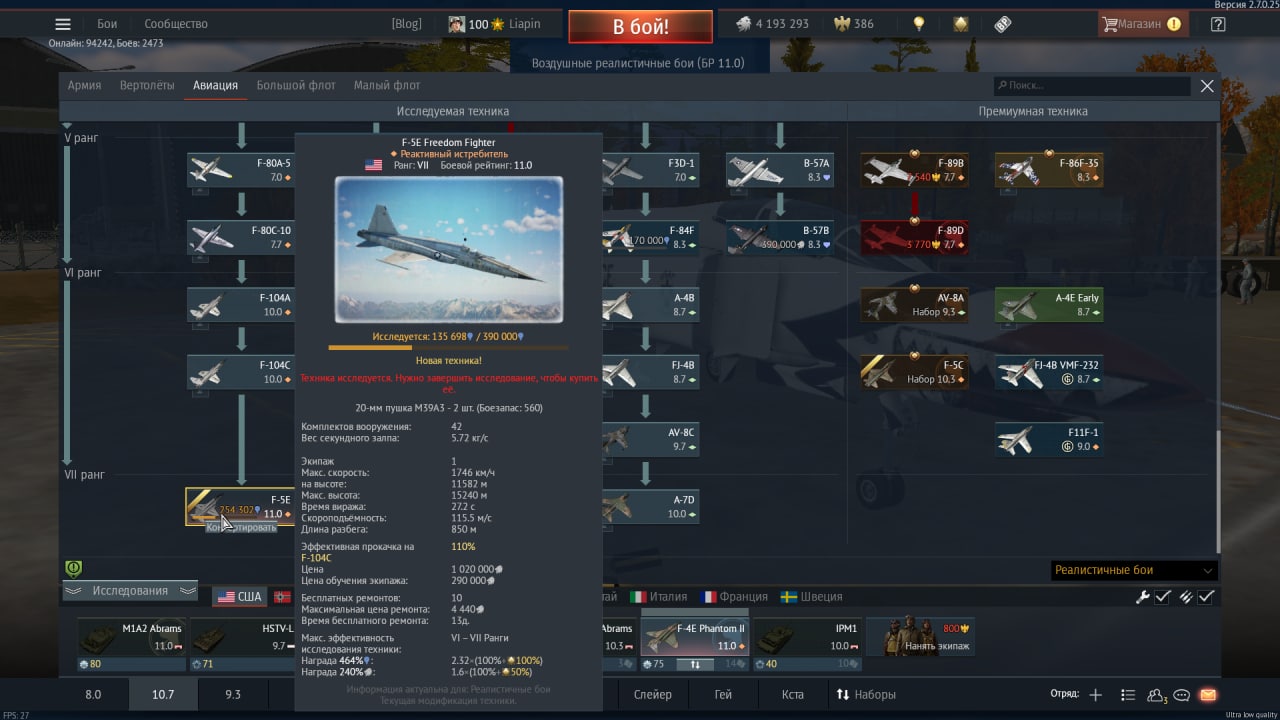Select the F-80A-5 aircraft card

coord(241,170)
